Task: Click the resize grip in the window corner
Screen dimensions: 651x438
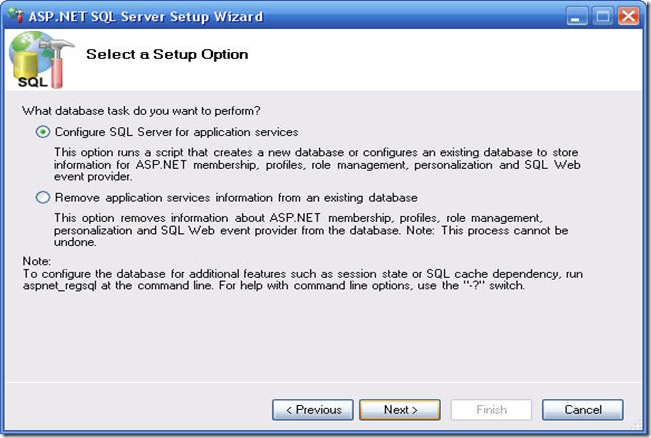Action: (637, 425)
